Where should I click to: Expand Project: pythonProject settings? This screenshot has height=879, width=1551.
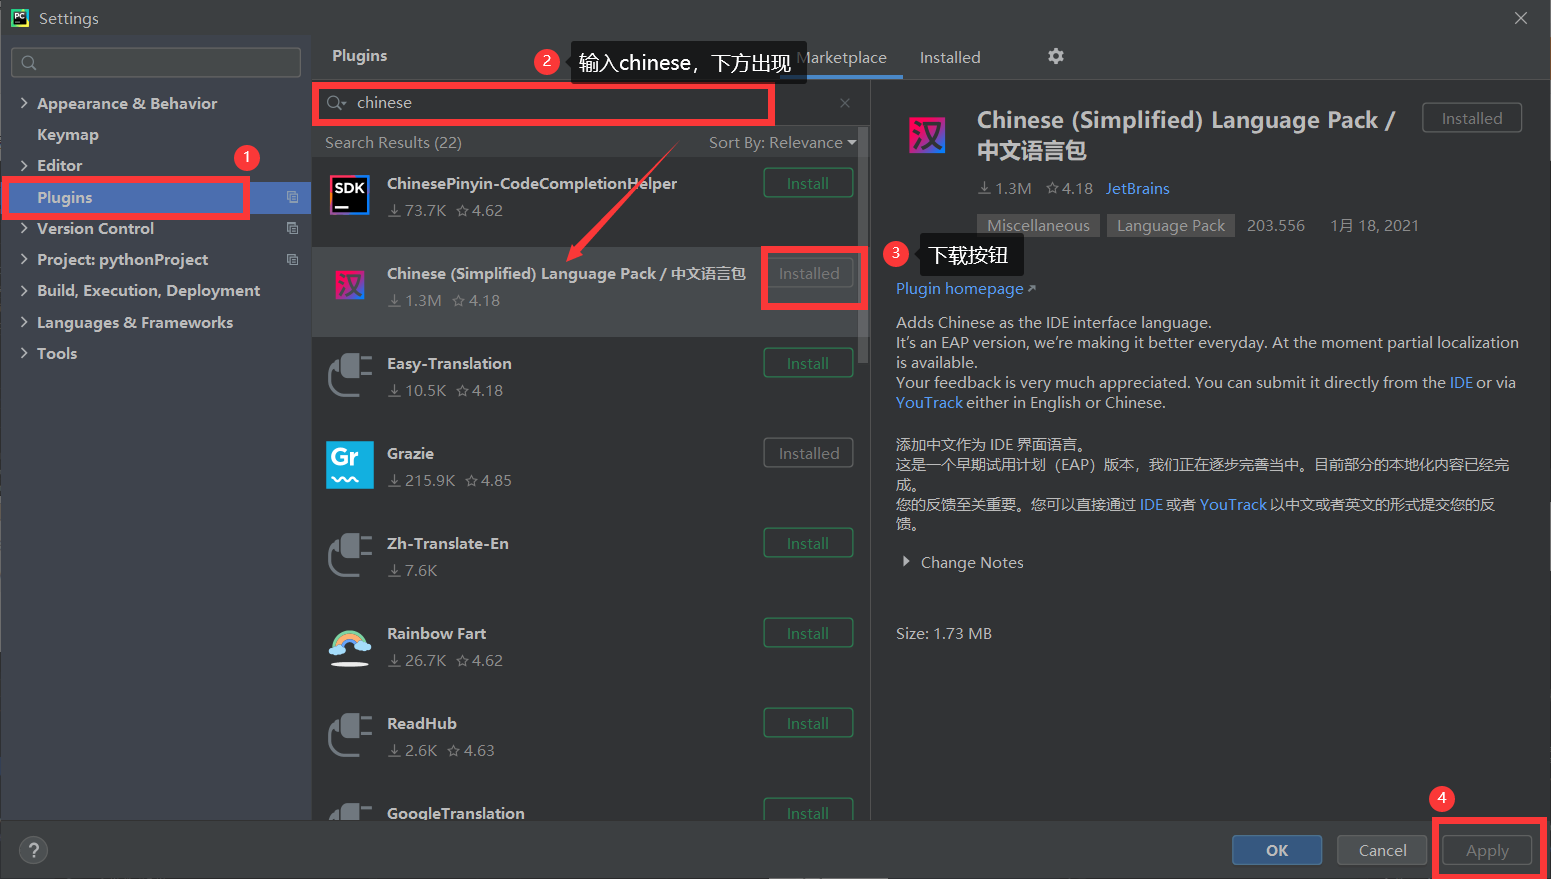[24, 259]
